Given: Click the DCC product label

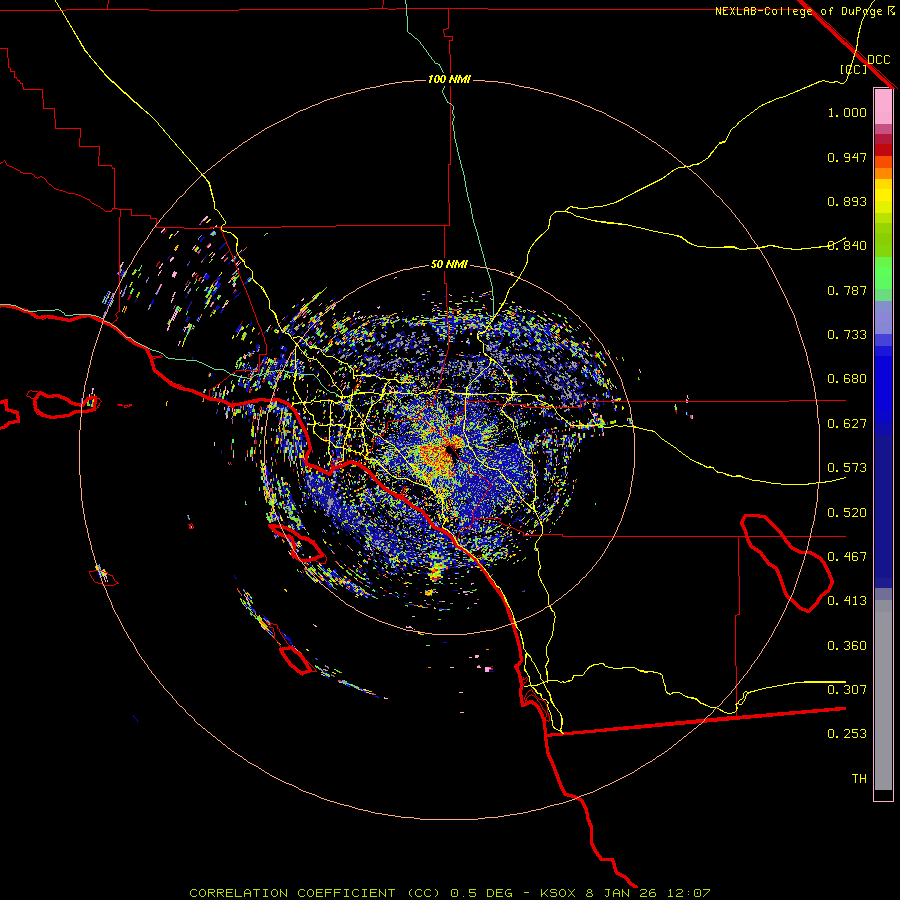Looking at the screenshot, I should pos(878,59).
